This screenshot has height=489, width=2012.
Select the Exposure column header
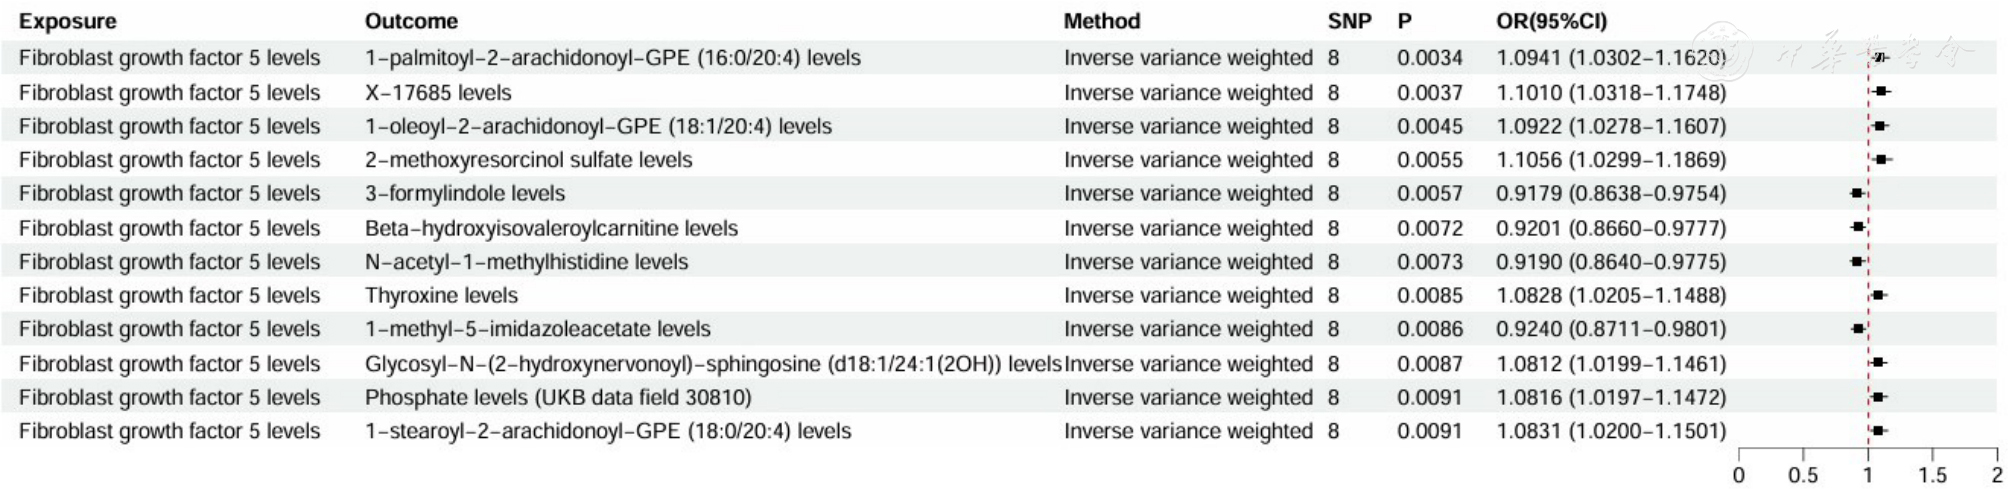point(67,21)
